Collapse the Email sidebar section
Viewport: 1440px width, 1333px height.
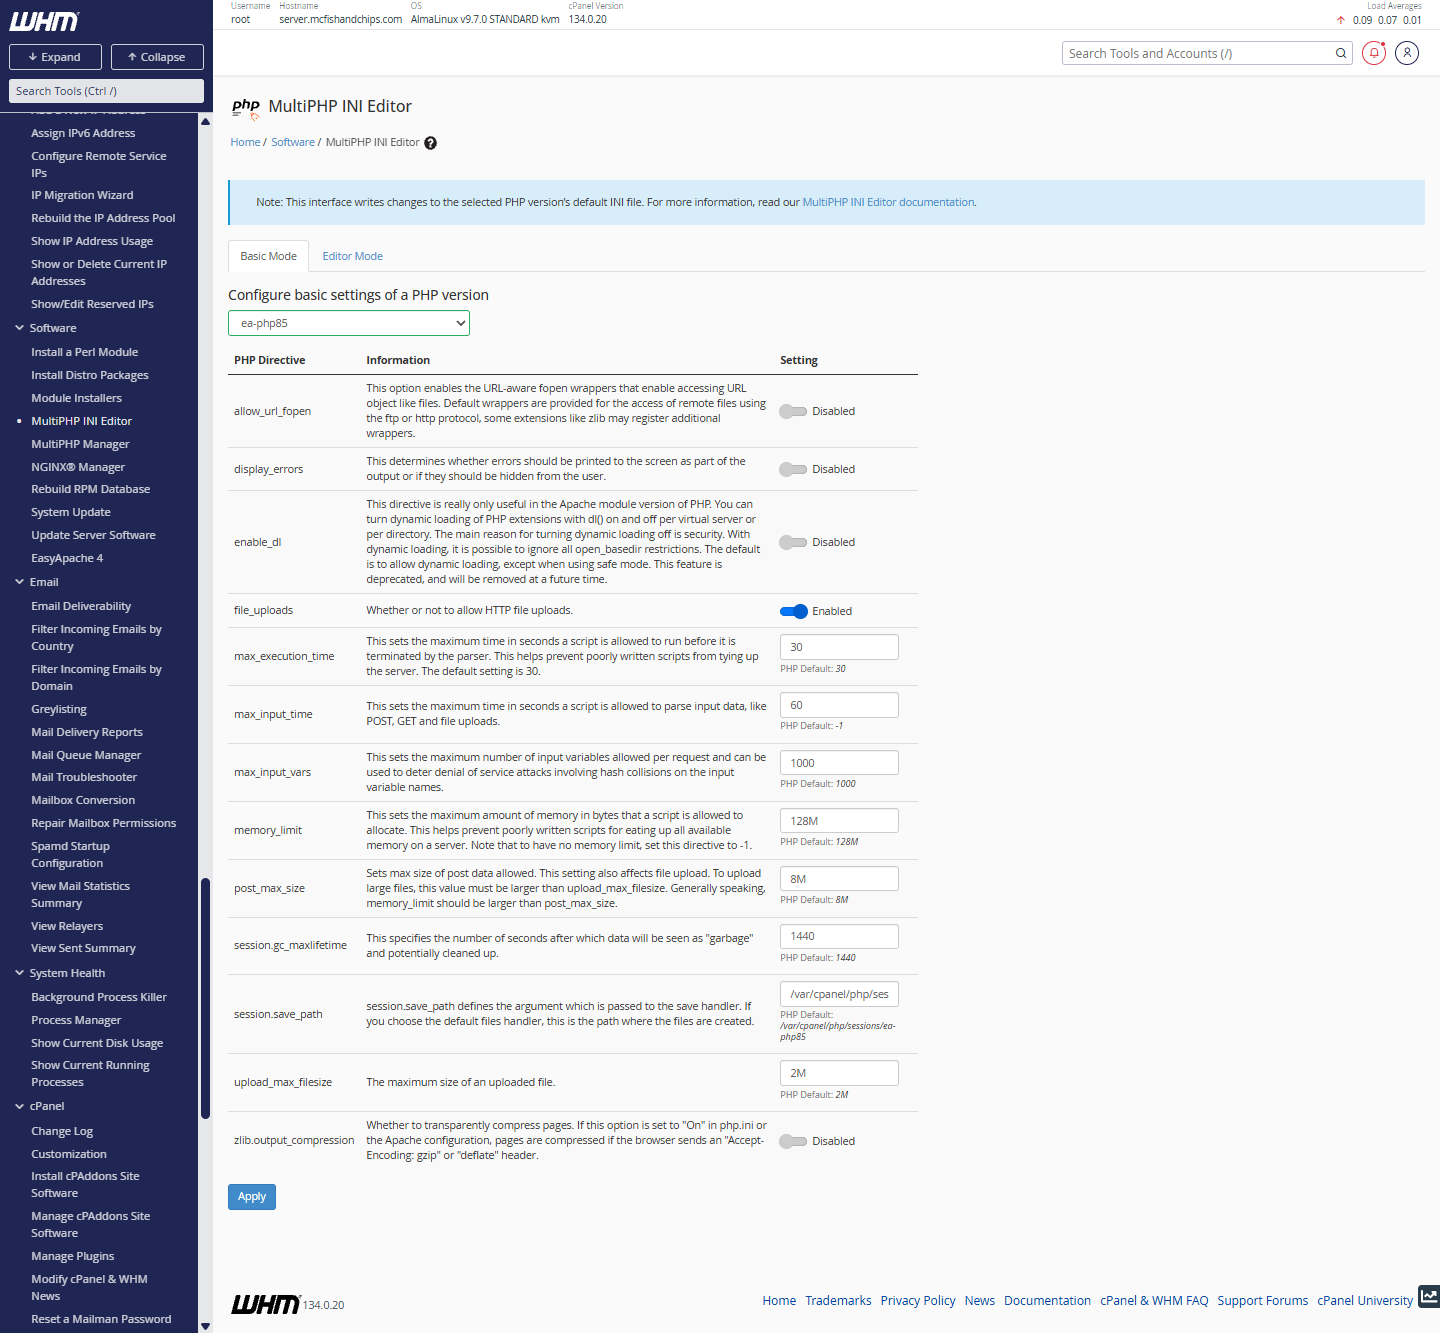point(19,582)
